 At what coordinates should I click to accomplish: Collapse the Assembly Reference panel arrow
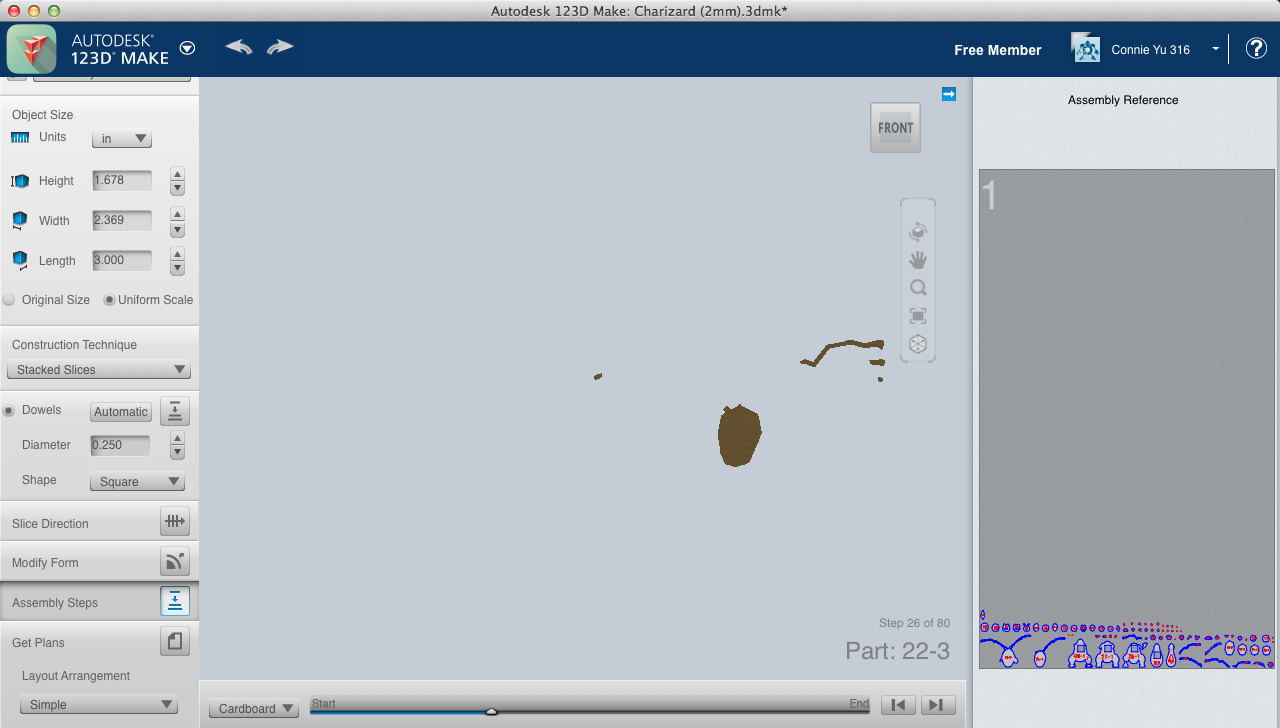click(949, 94)
